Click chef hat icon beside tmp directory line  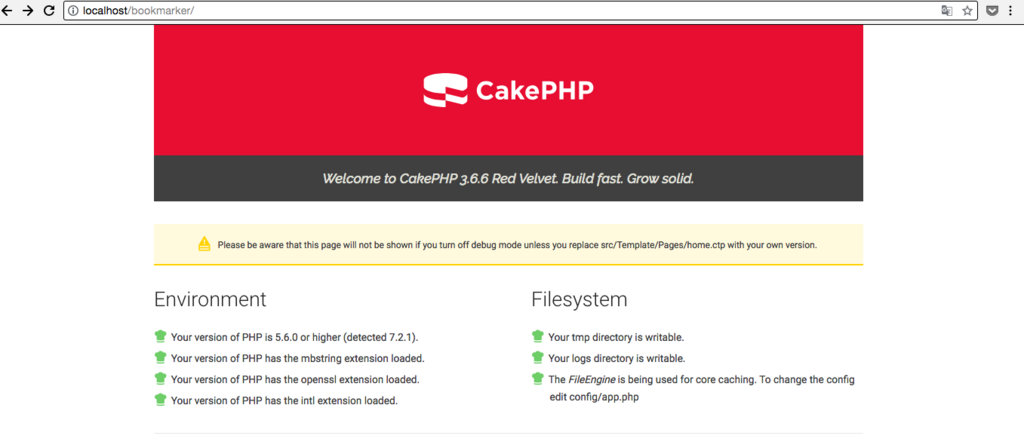(x=538, y=337)
